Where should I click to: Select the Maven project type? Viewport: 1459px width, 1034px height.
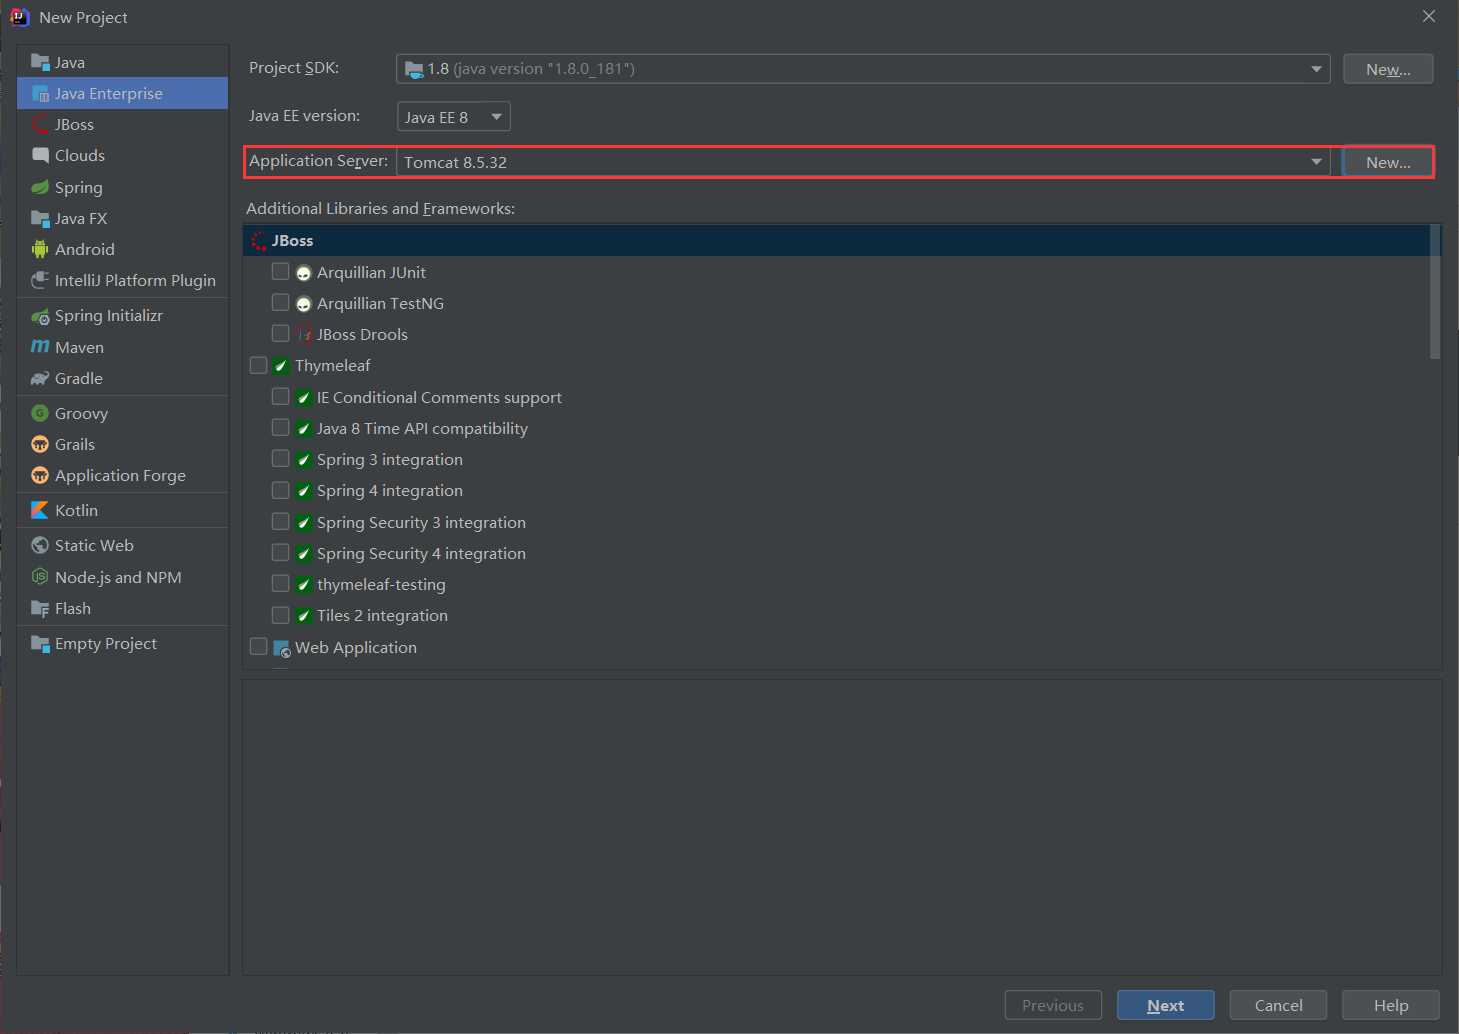tap(123, 347)
